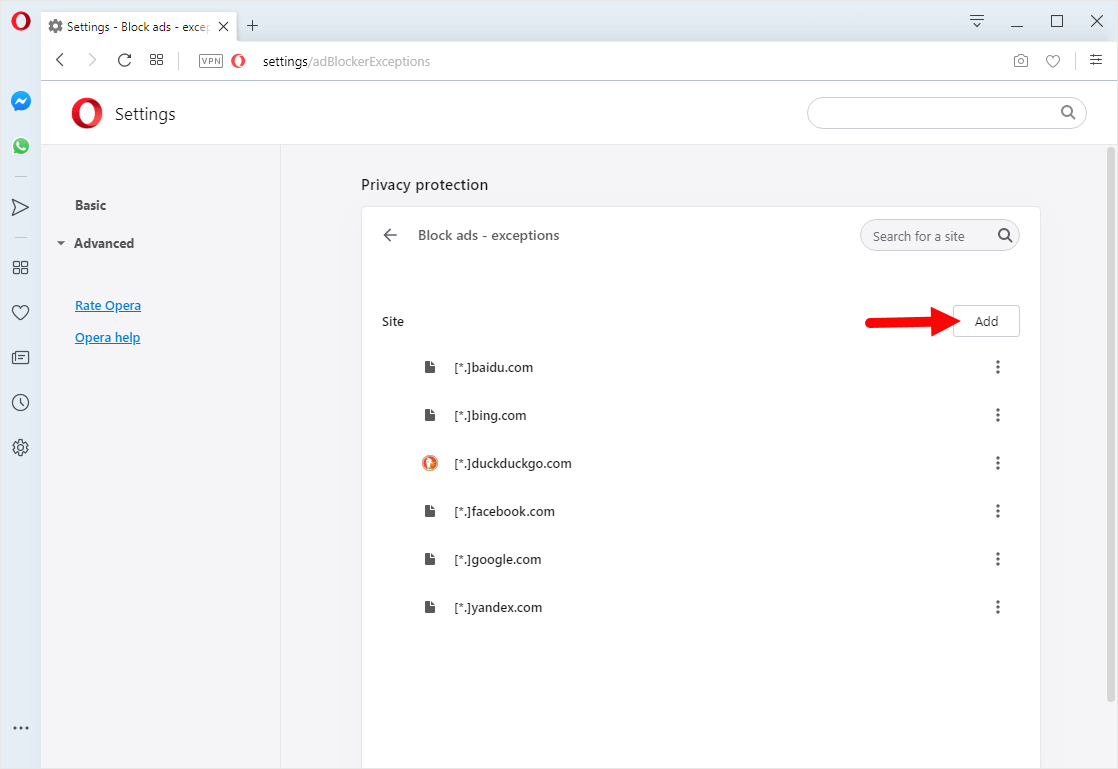Open more actions for yandex.com
1118x769 pixels.
[x=998, y=607]
